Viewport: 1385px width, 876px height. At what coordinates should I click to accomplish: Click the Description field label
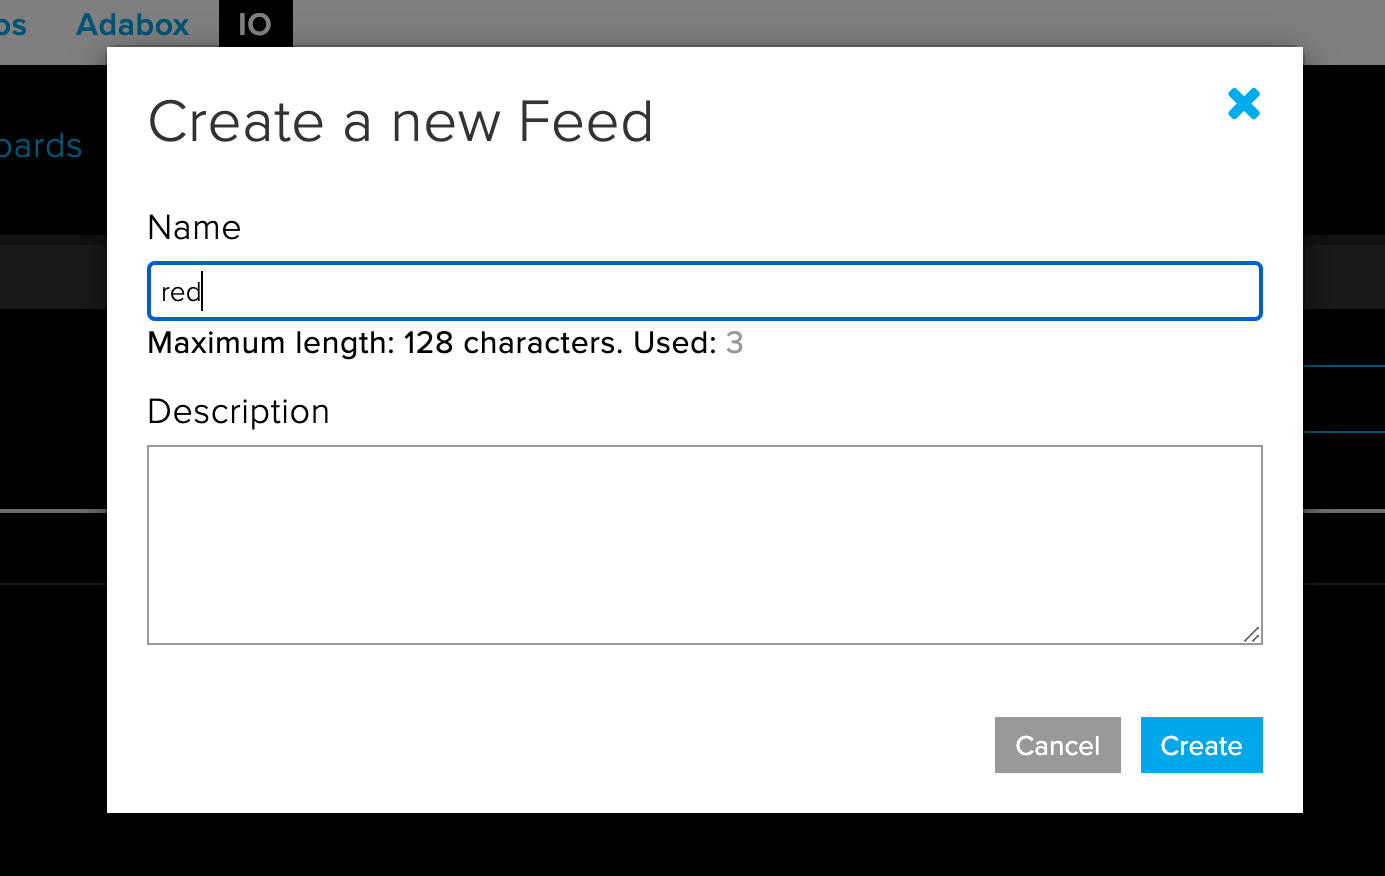[238, 412]
